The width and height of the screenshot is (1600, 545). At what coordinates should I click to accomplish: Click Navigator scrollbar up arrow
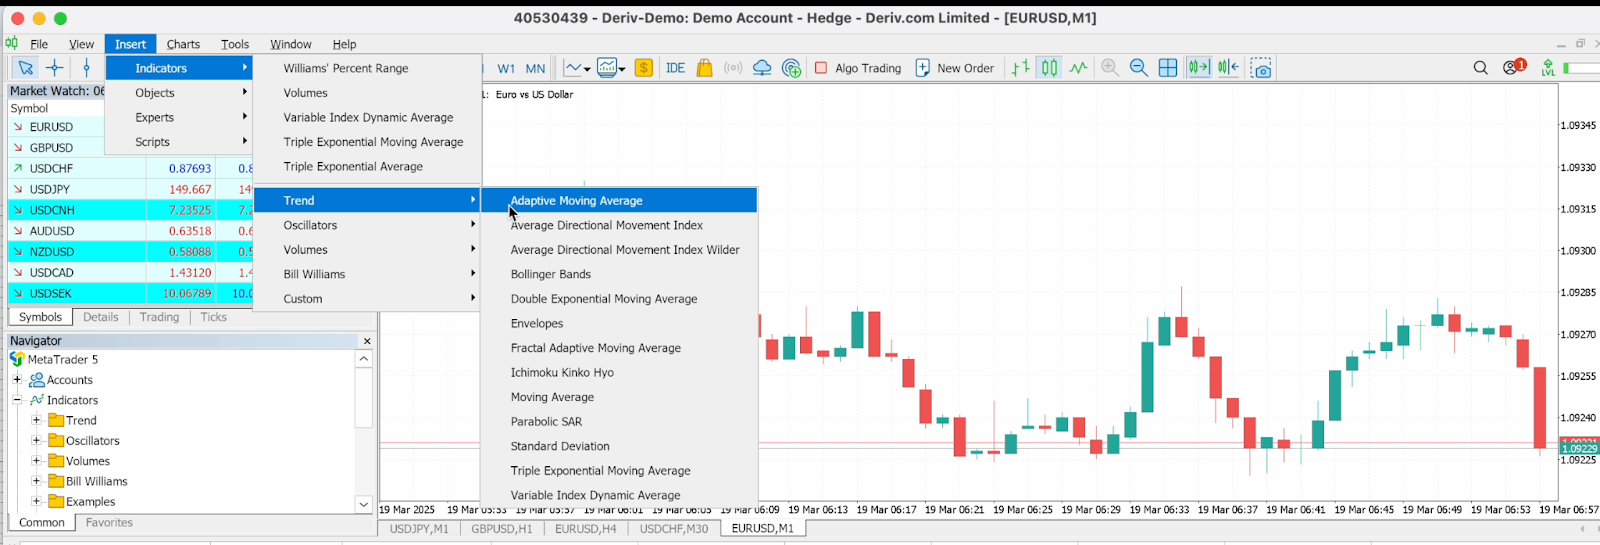[x=364, y=359]
